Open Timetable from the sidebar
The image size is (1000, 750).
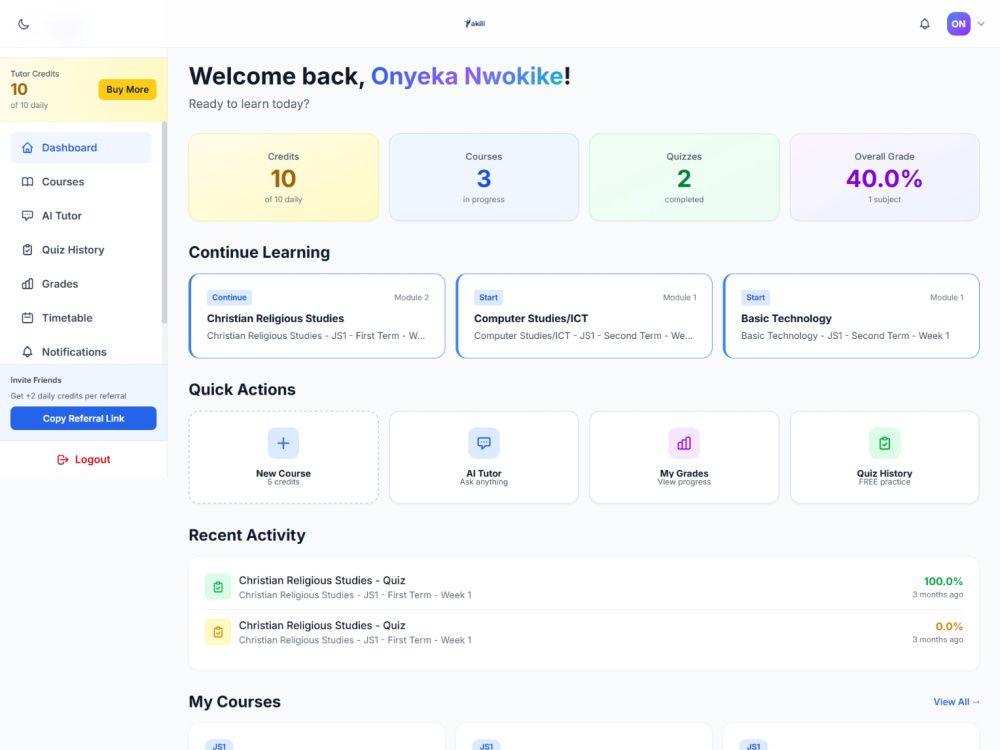[x=81, y=318]
